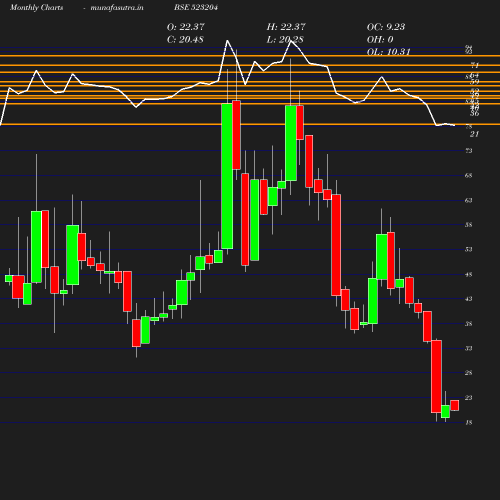This screenshot has width=500, height=500.
Task: Click the Monthly Charts title text
Action: point(36,7)
